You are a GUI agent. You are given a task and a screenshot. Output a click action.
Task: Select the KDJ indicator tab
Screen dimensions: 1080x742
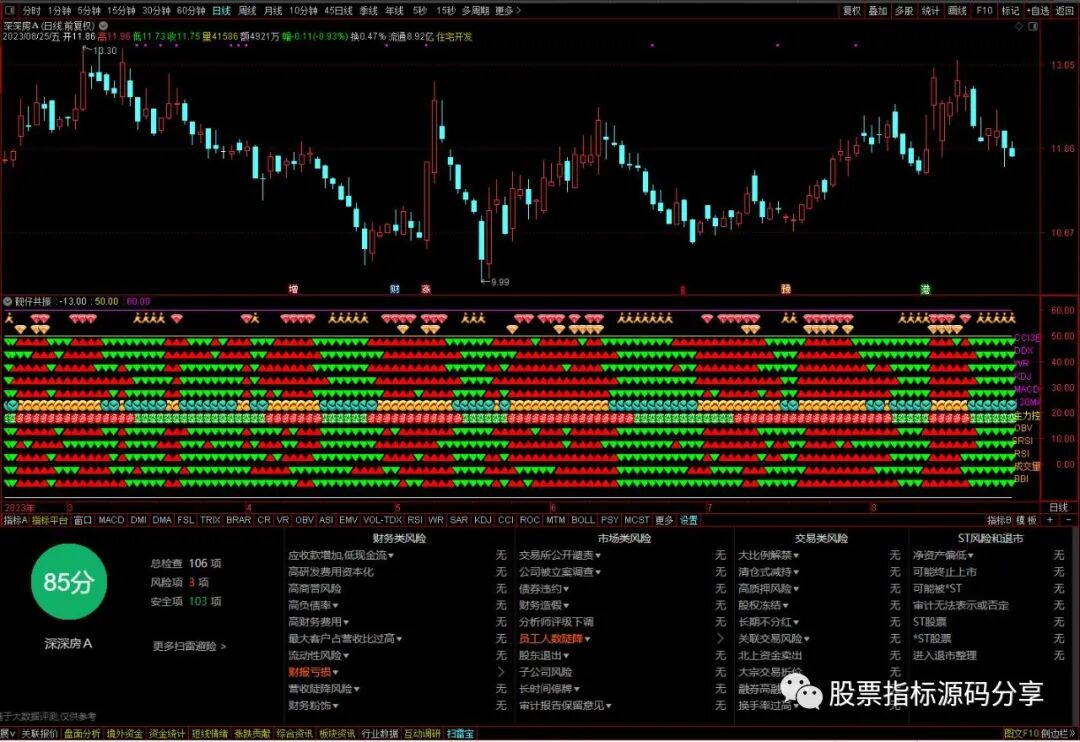pos(483,520)
